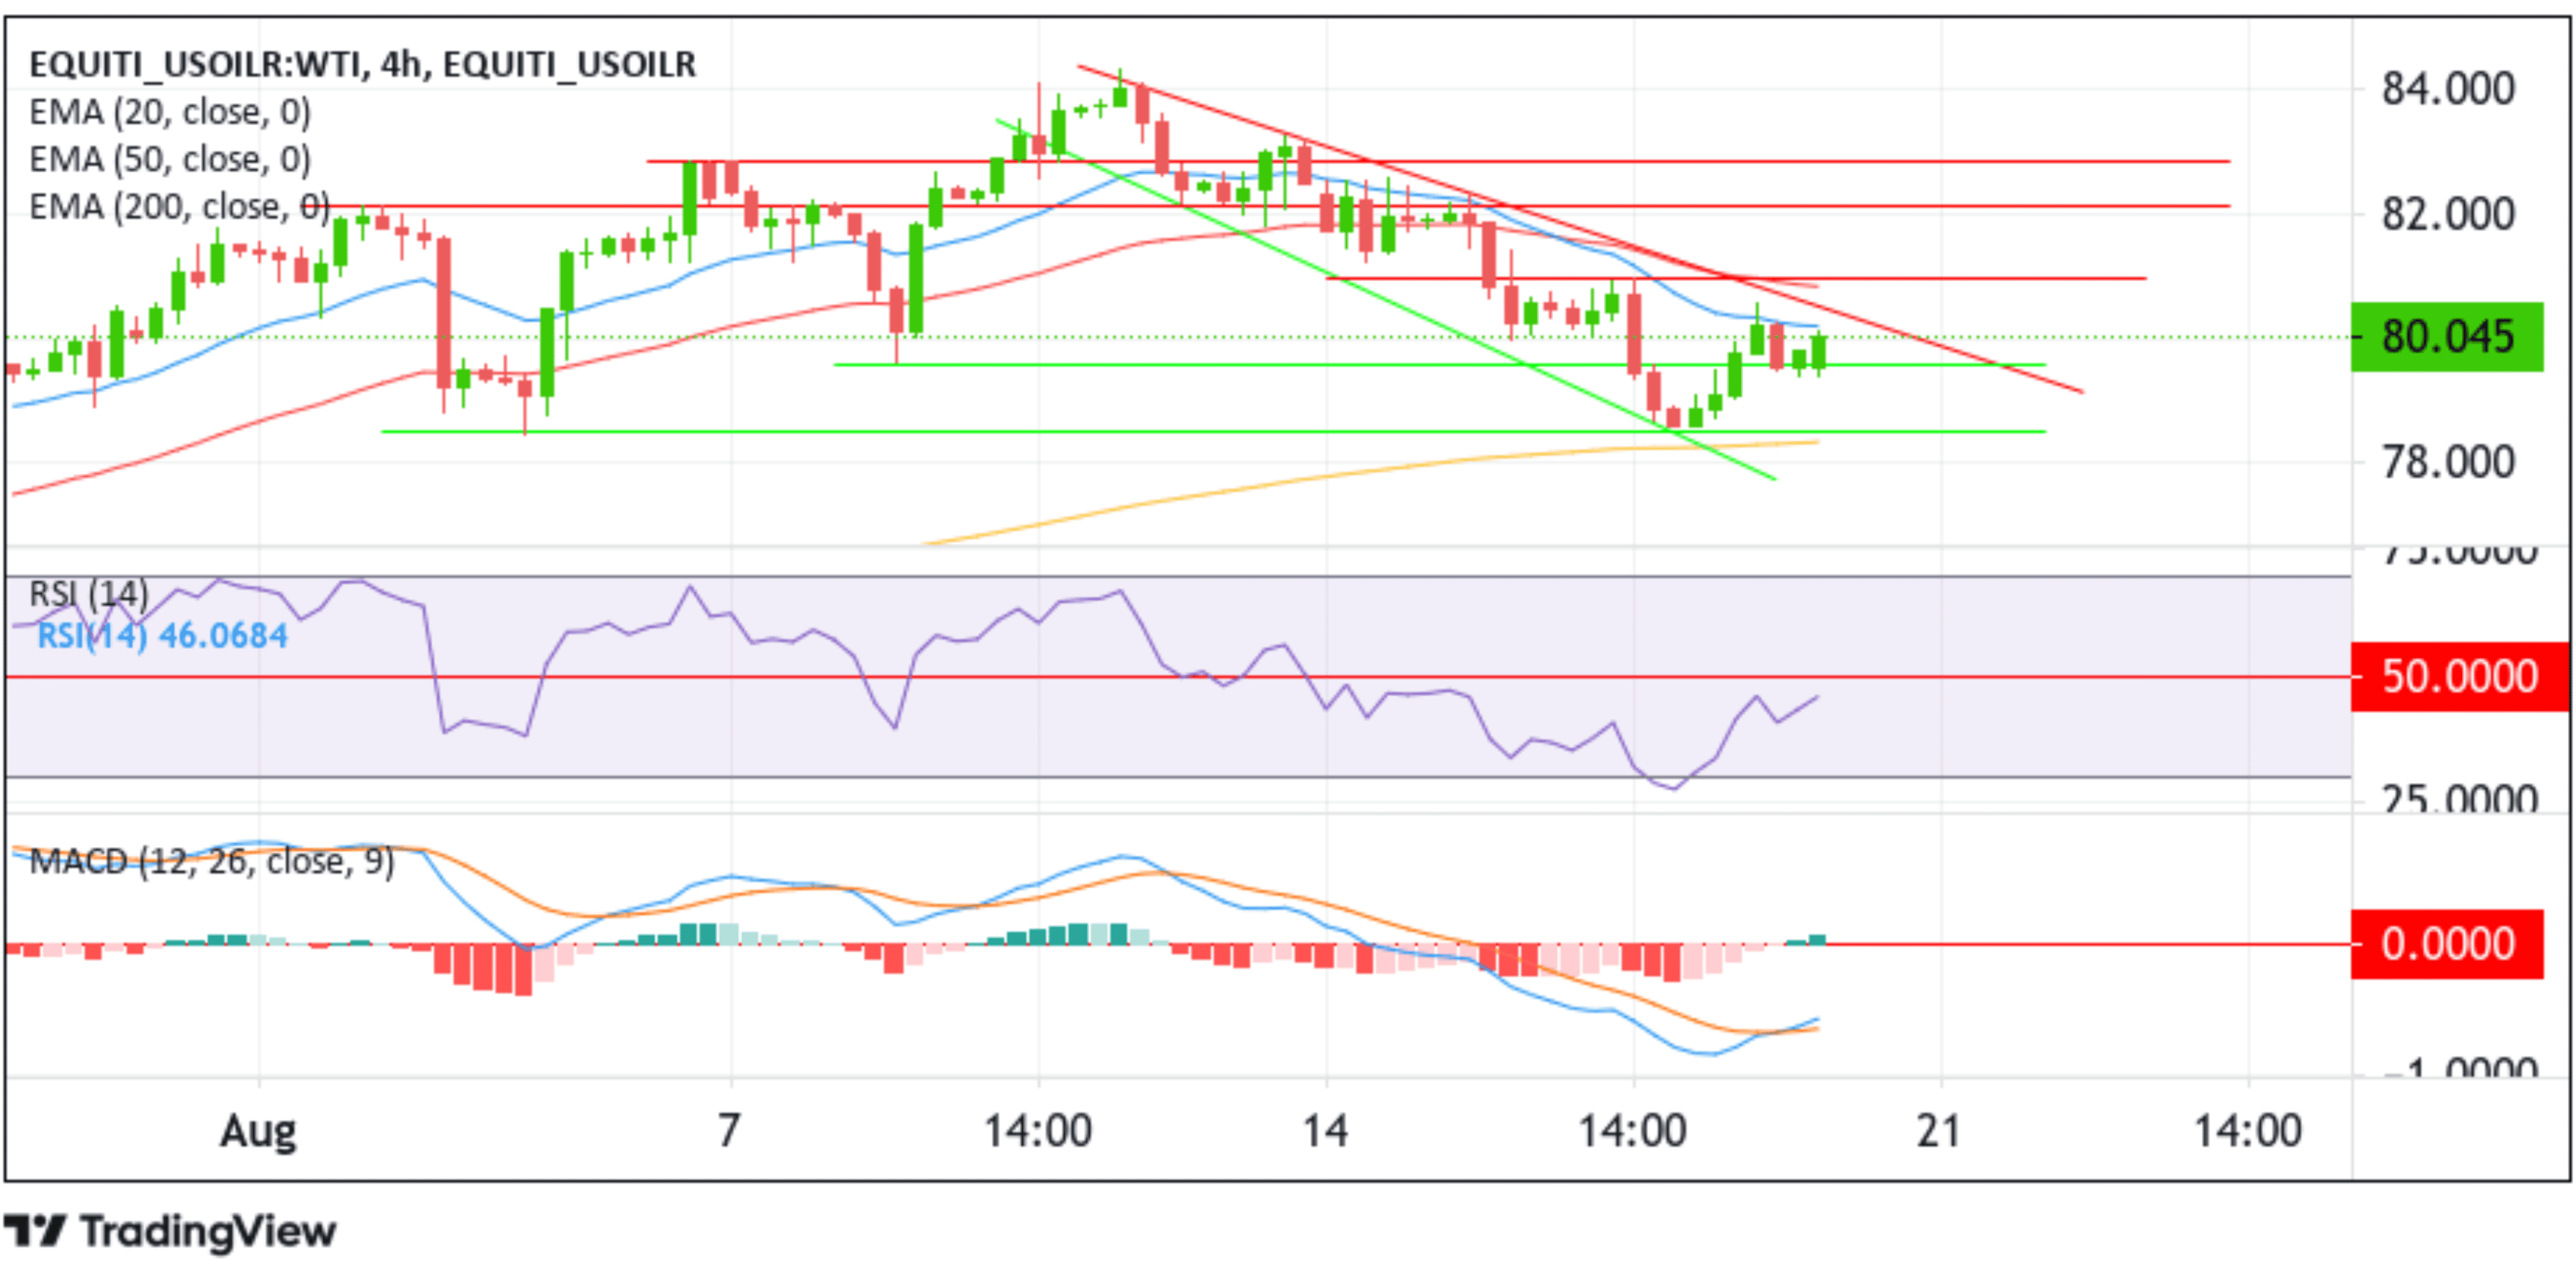Click the Aug time axis label
Image resolution: width=2576 pixels, height=1274 pixels.
tap(258, 1132)
